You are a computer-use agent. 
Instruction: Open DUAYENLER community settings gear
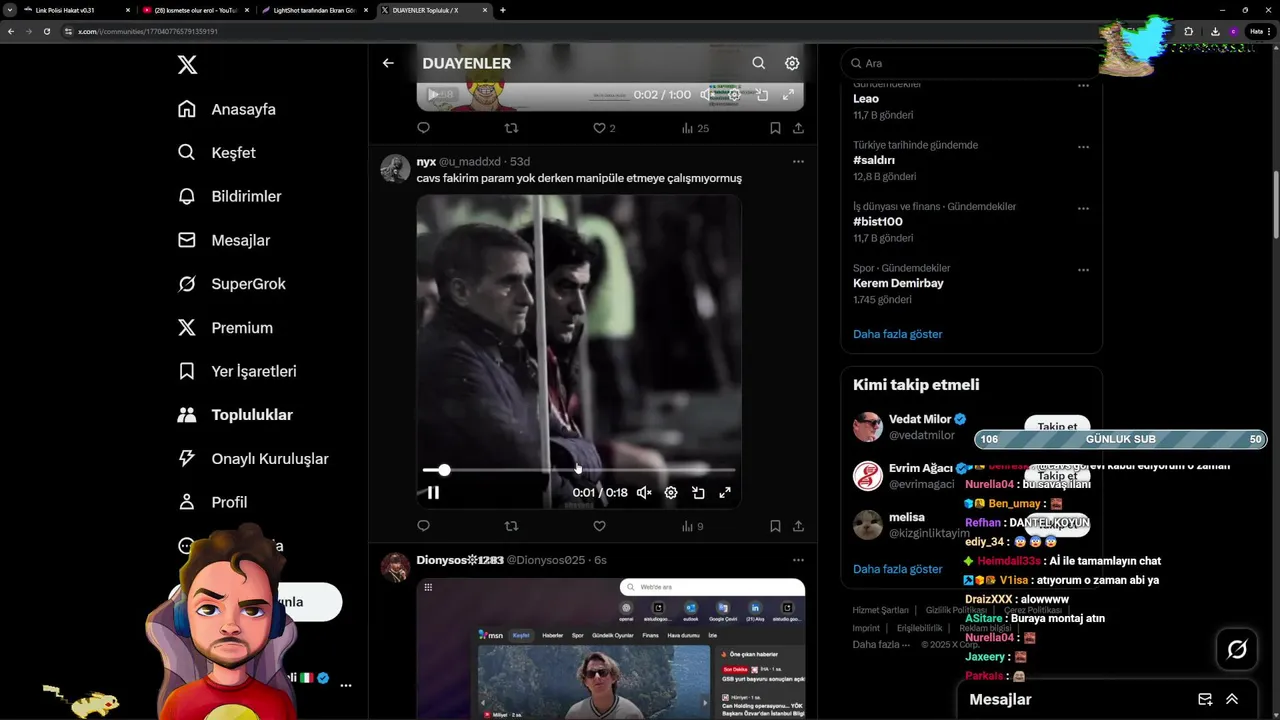point(792,63)
